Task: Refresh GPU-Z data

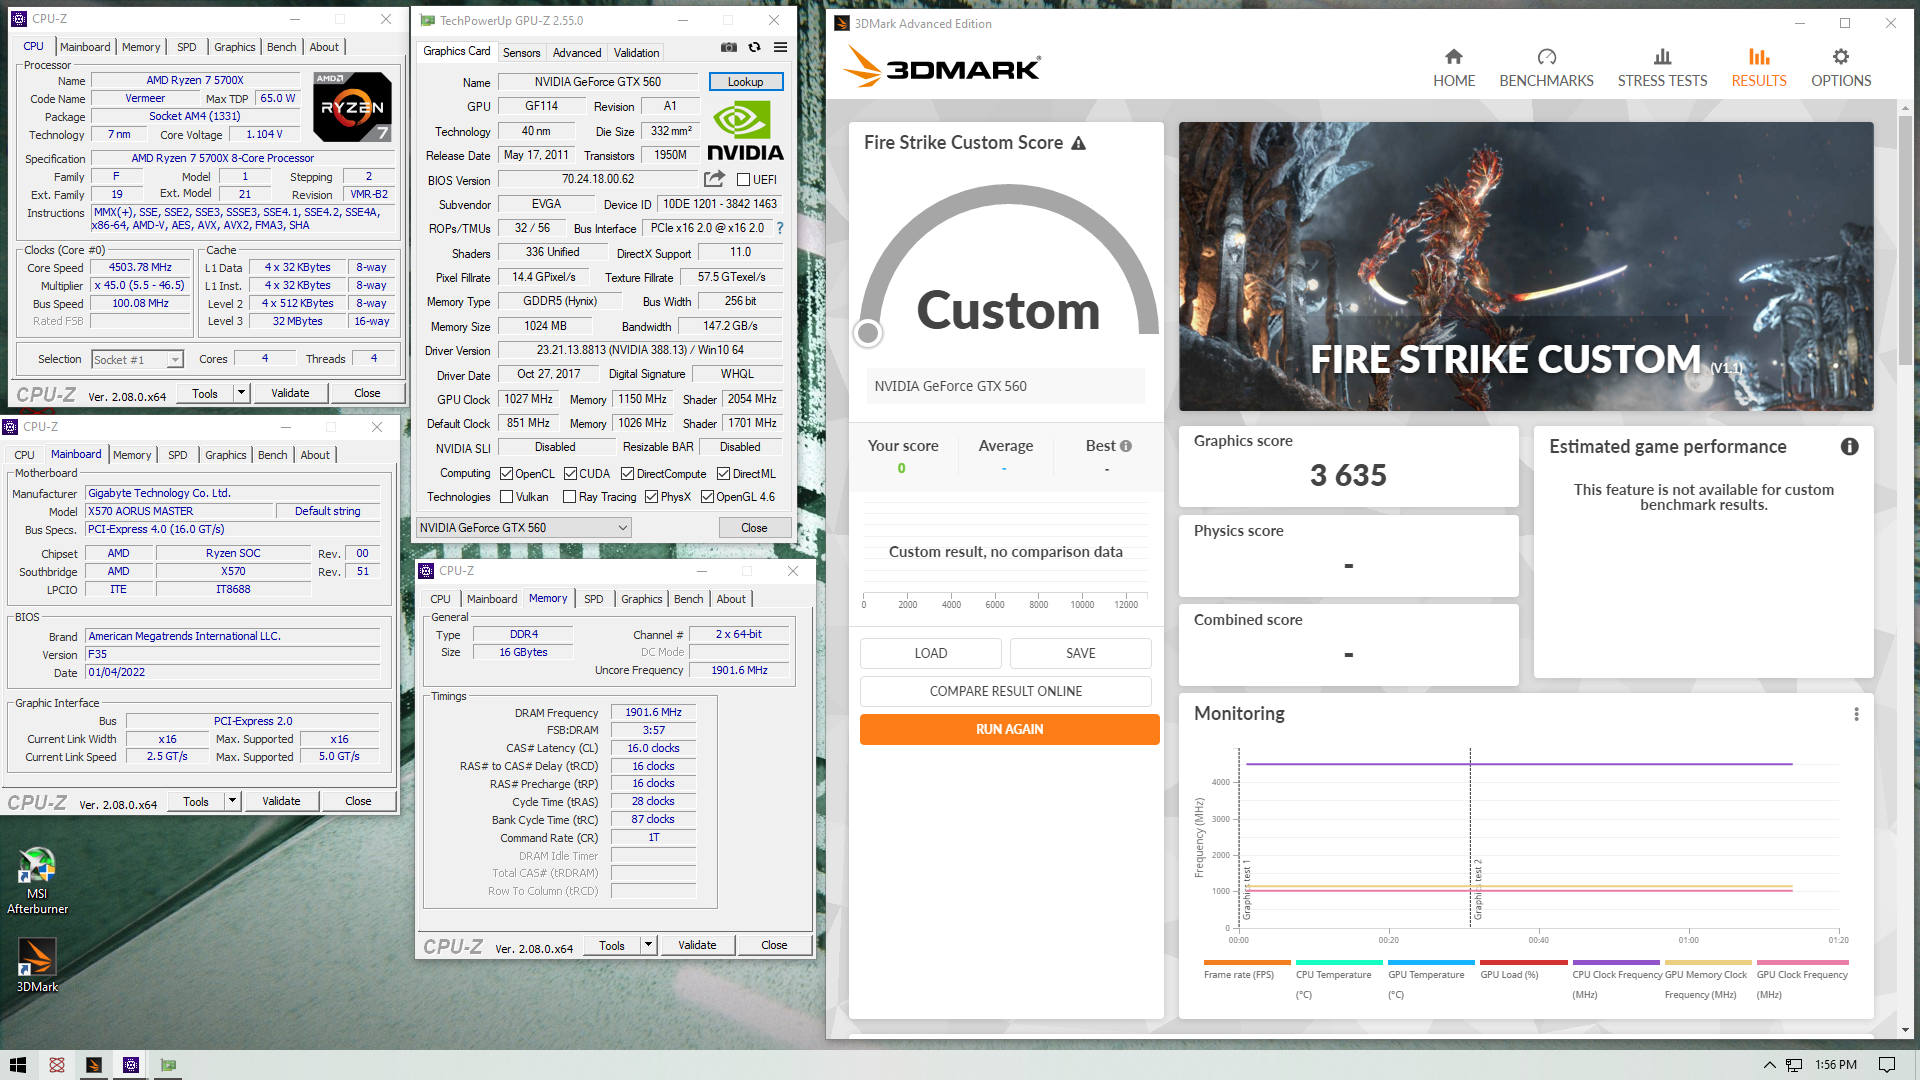Action: pos(754,47)
